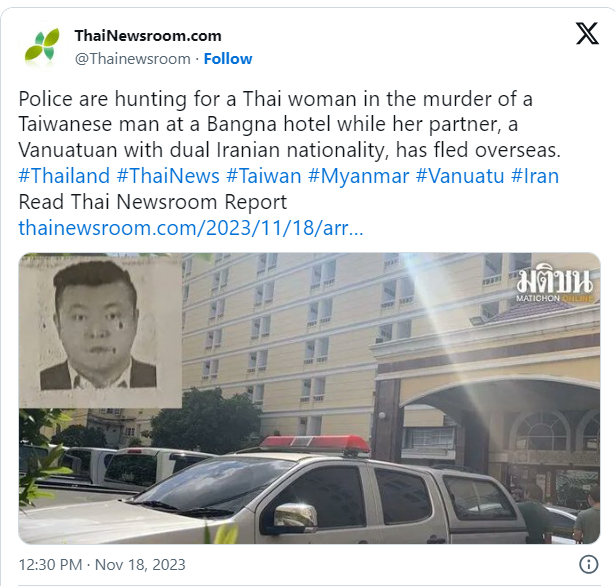Open the #ThaiNews hashtag
Viewport: 615px width, 586px height.
pos(168,176)
